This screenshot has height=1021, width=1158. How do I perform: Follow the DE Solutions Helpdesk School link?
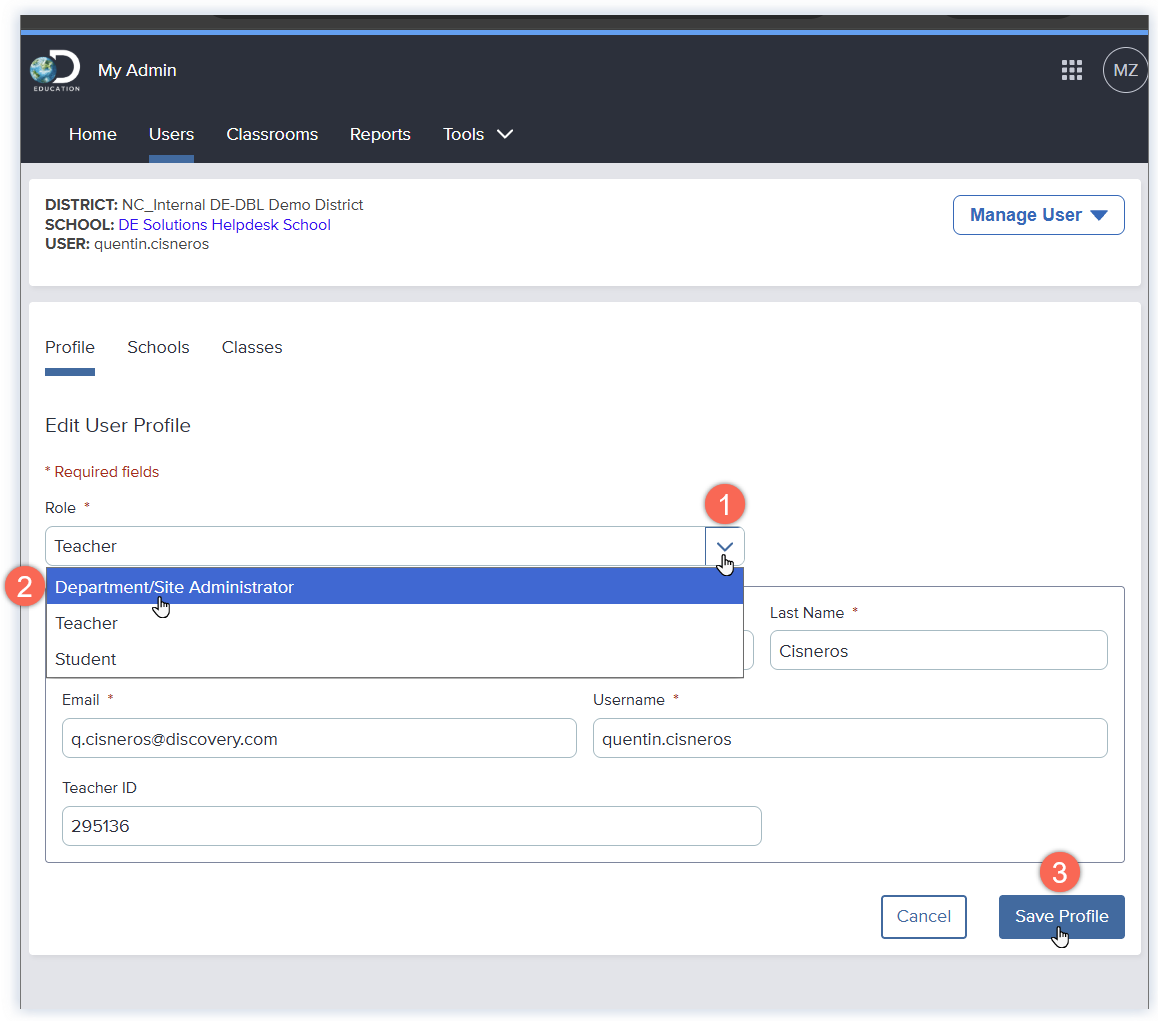tap(224, 225)
